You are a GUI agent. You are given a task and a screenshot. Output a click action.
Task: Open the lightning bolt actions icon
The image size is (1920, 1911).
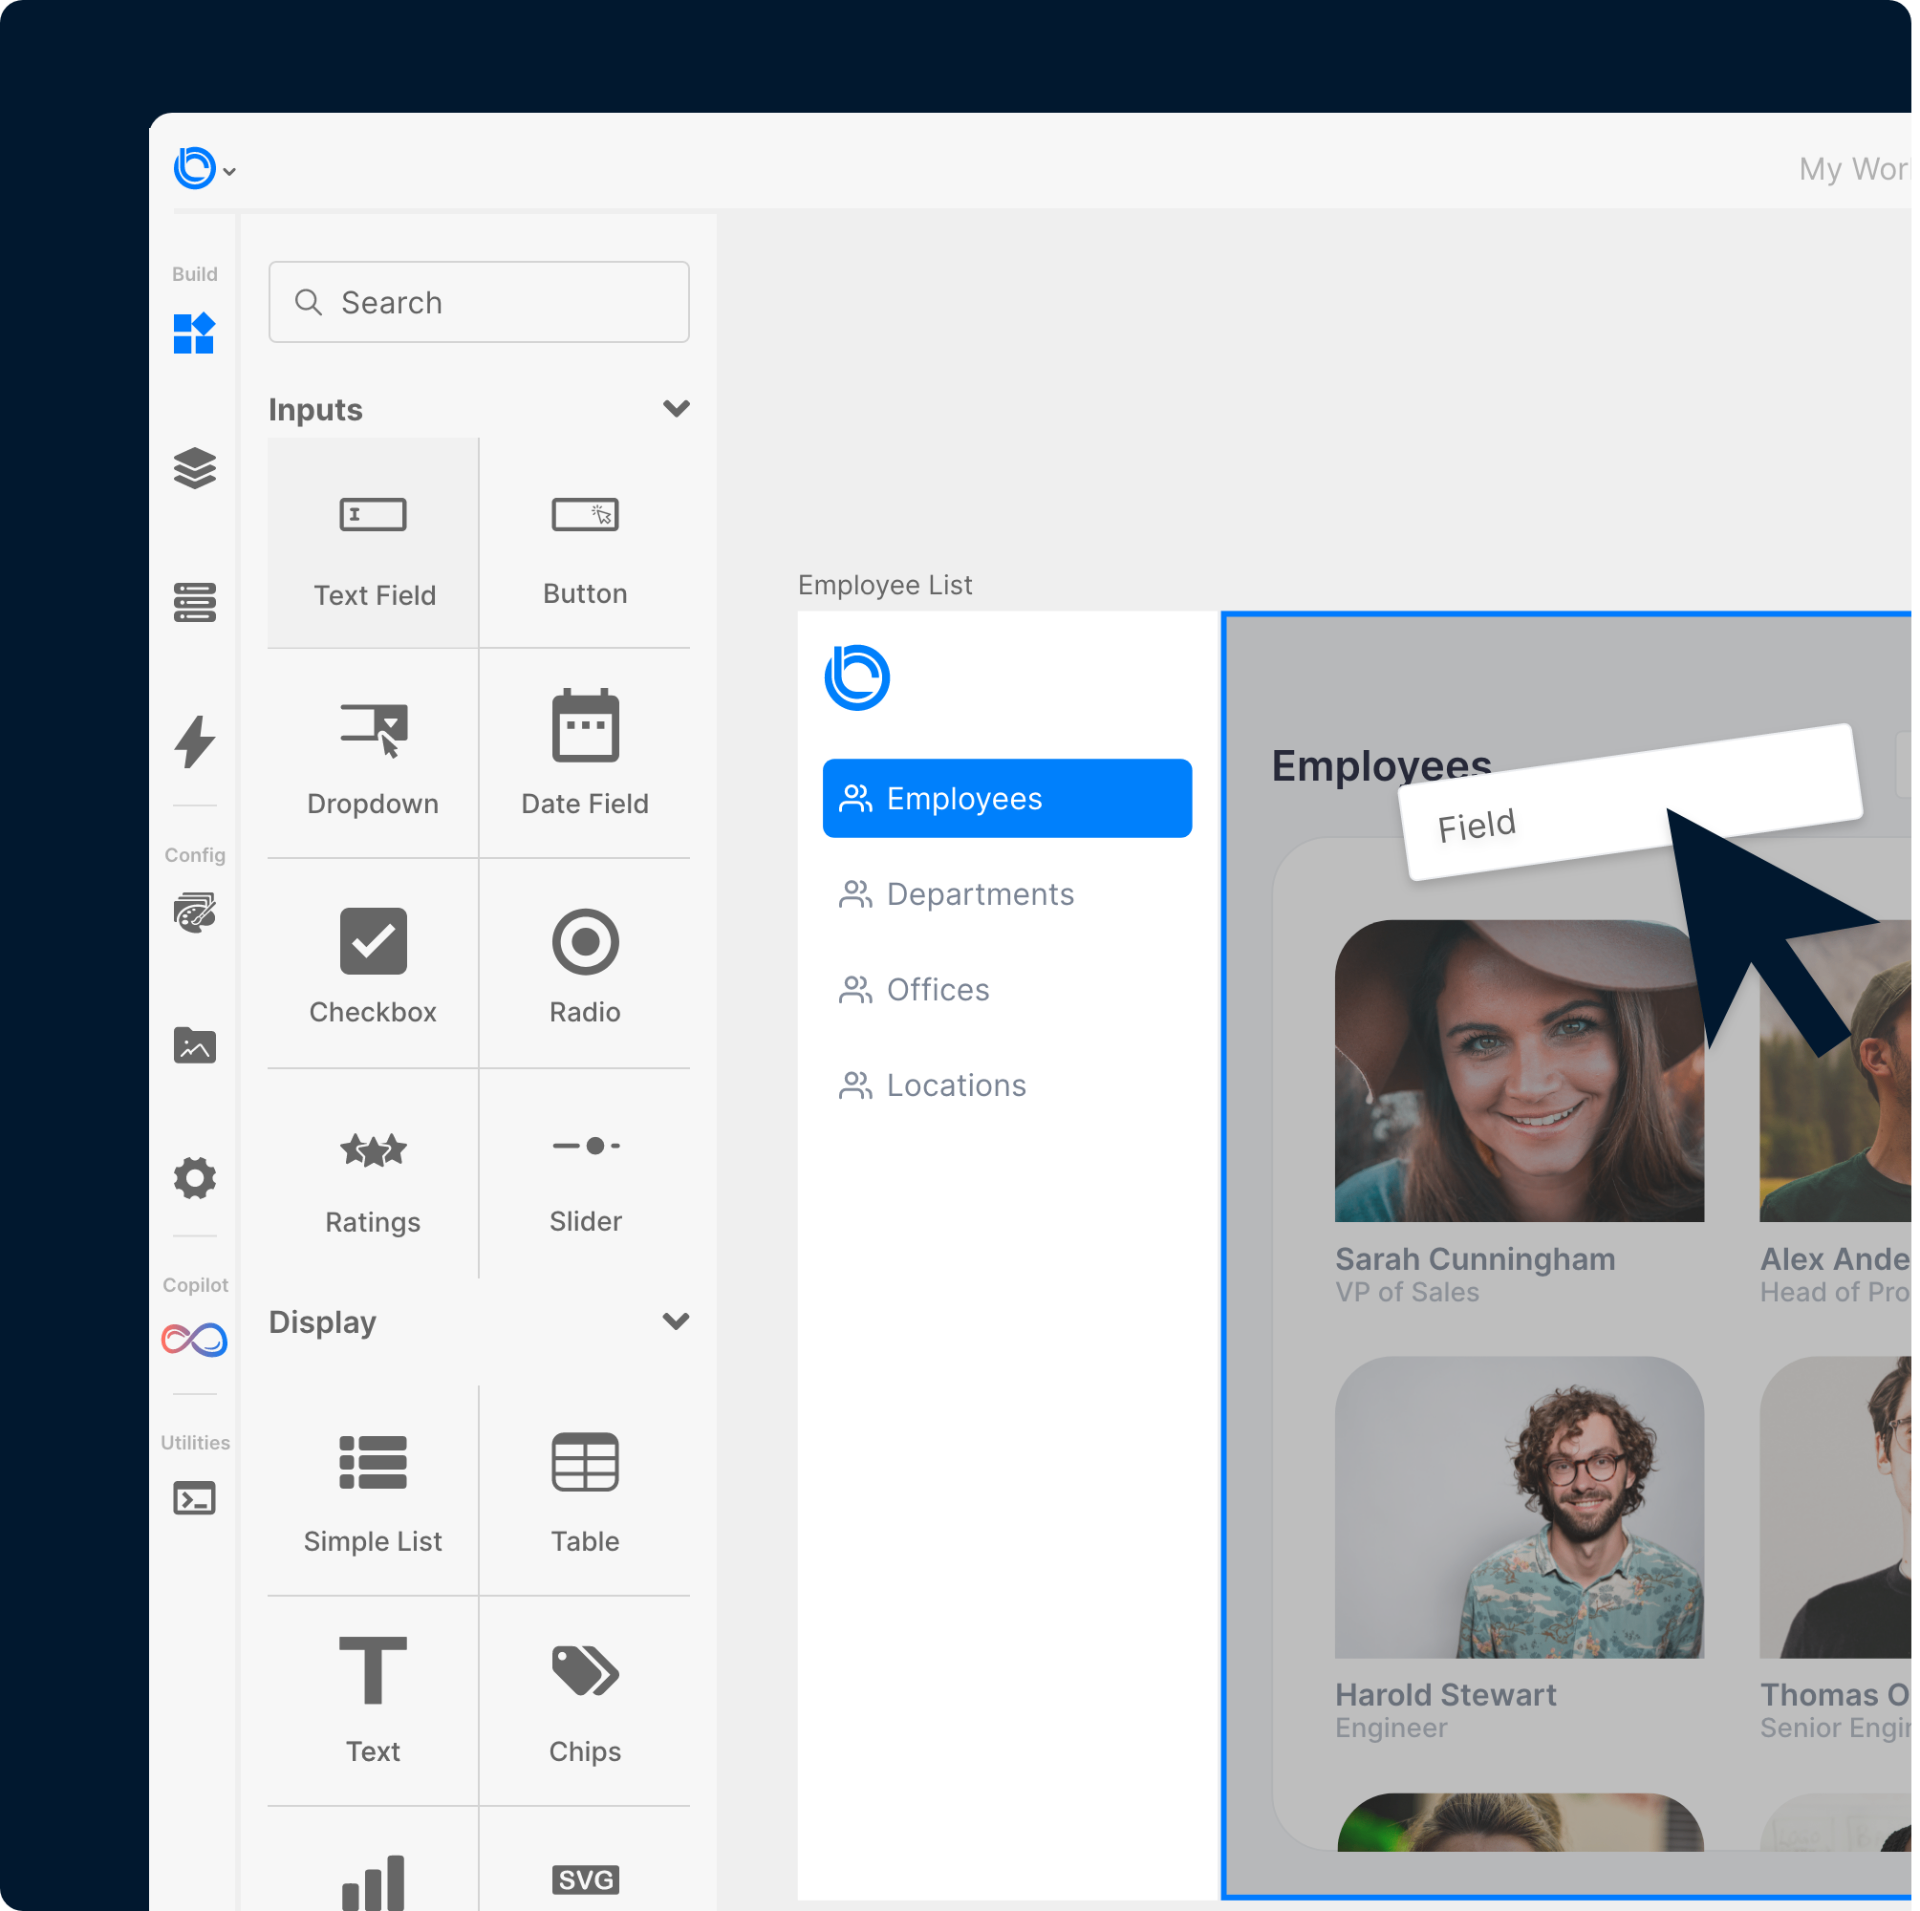coord(194,741)
